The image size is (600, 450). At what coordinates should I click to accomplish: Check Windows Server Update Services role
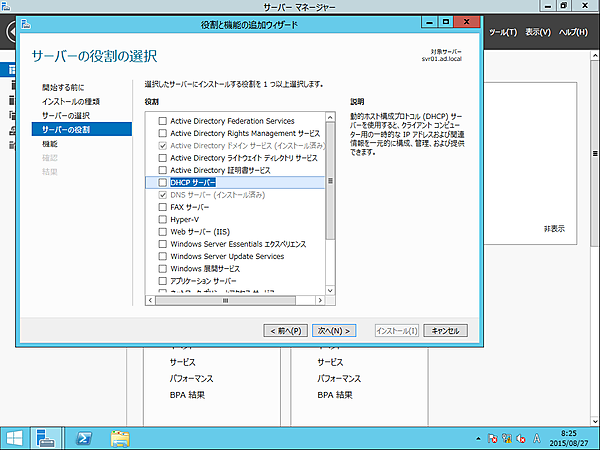point(163,256)
